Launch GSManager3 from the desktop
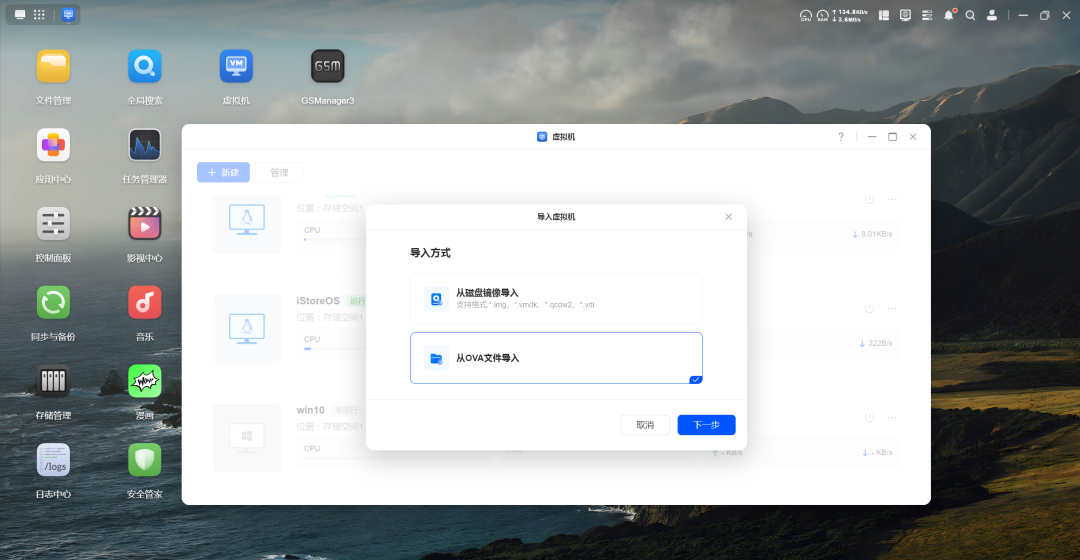The image size is (1080, 560). (x=327, y=67)
